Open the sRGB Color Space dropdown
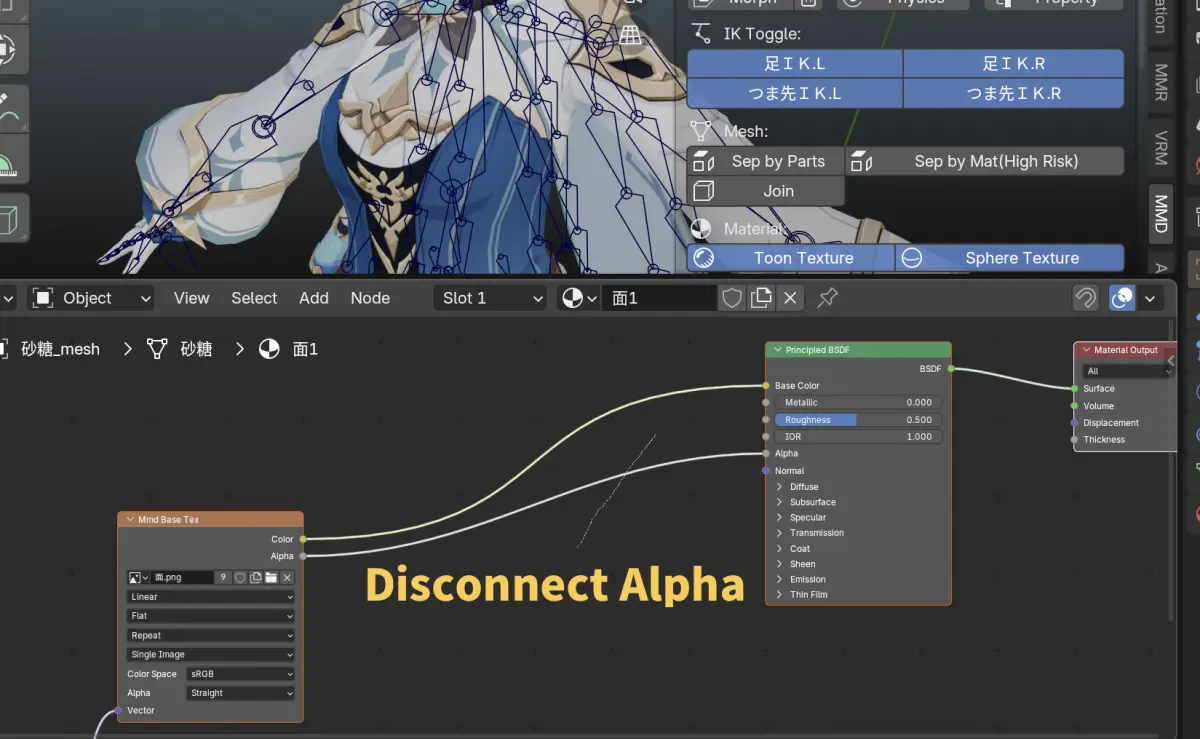This screenshot has width=1200, height=739. point(241,674)
